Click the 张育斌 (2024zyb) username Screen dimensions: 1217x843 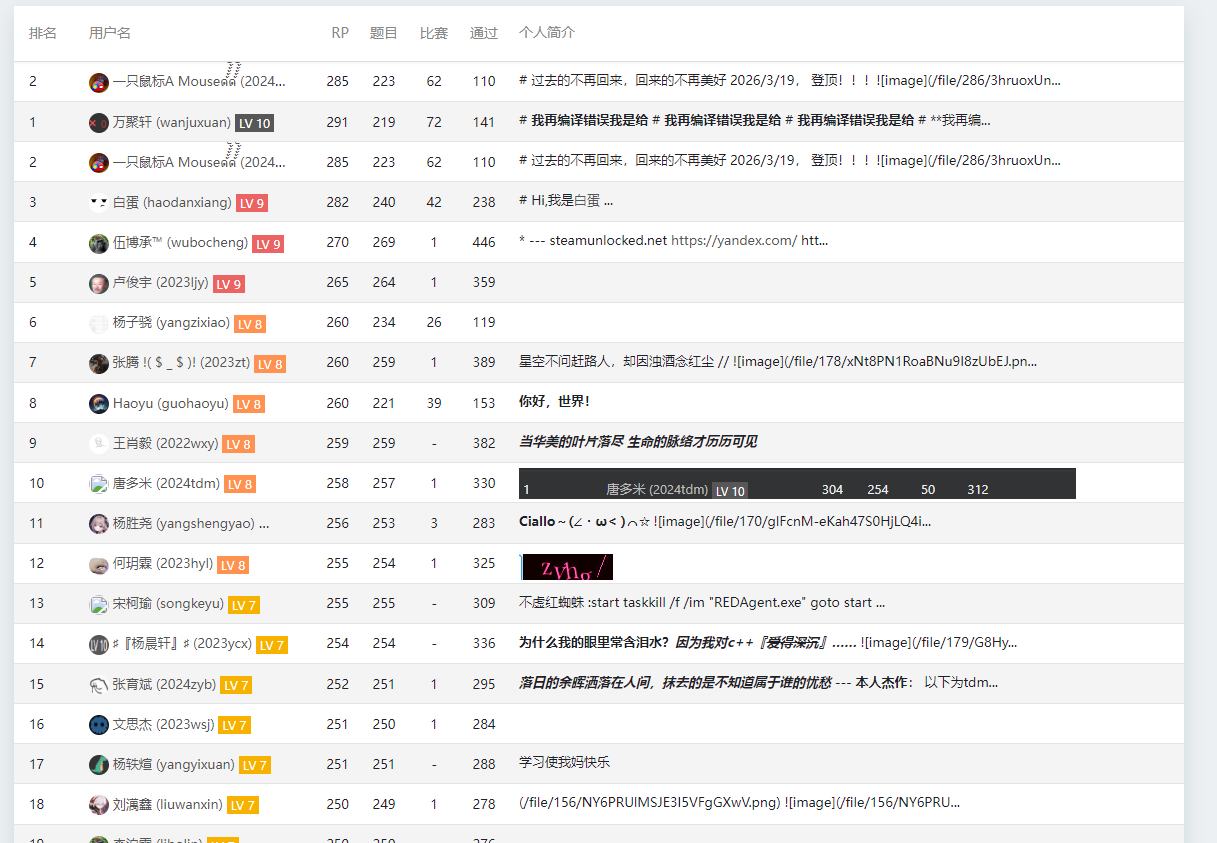tap(164, 683)
